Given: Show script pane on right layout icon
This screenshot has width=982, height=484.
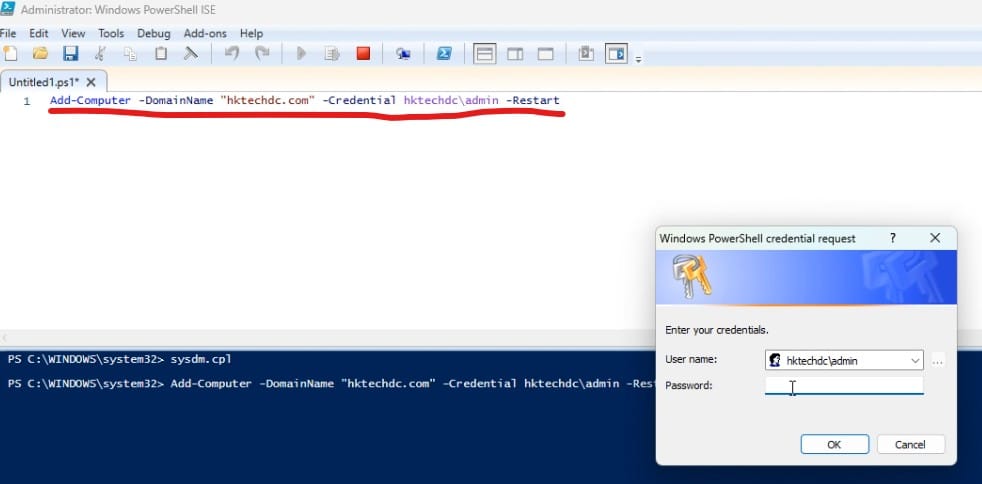Looking at the screenshot, I should pos(515,54).
